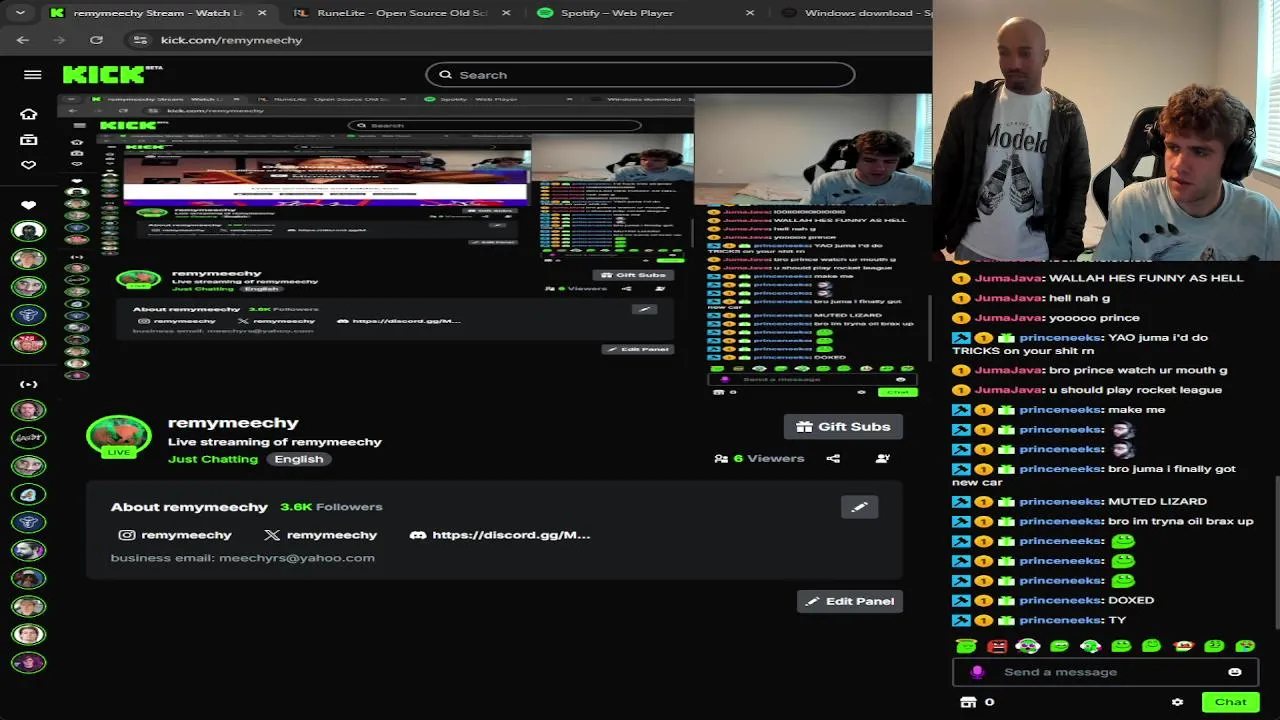Open site information icon in address bar
The height and width of the screenshot is (720, 1280).
click(140, 40)
